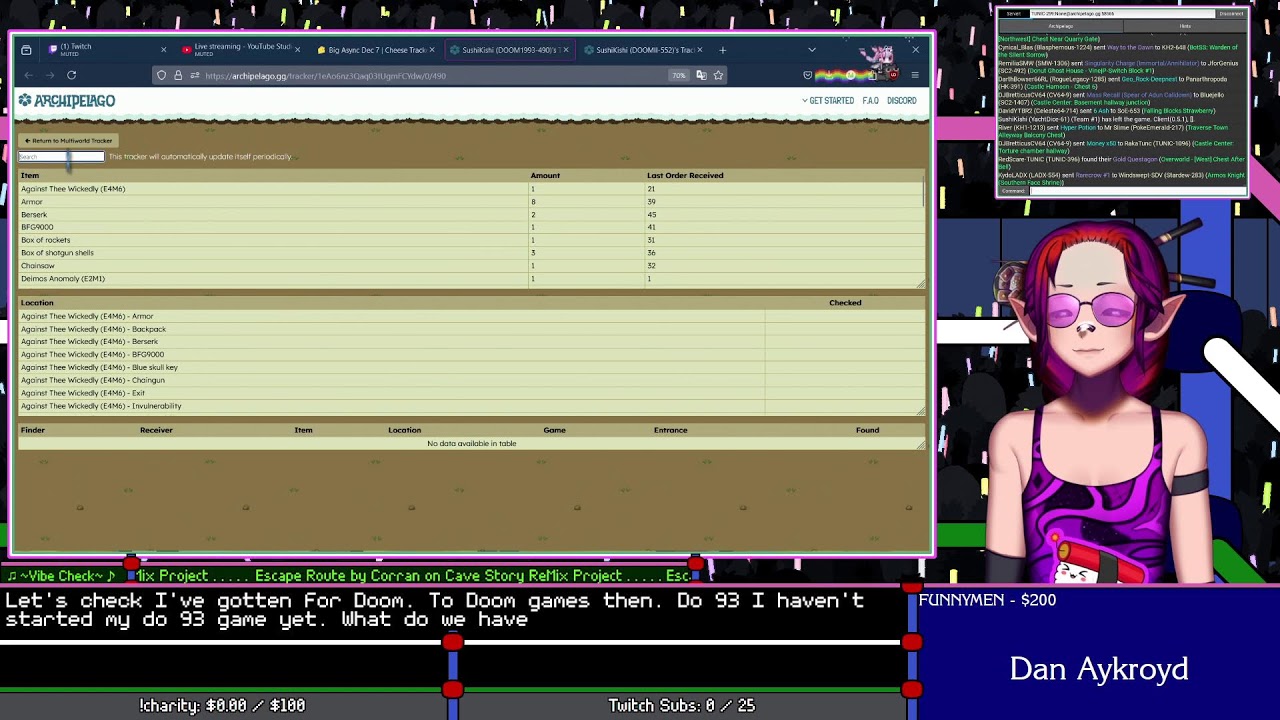The image size is (1280, 720).
Task: Open the F.A.Q page link
Action: [x=870, y=101]
